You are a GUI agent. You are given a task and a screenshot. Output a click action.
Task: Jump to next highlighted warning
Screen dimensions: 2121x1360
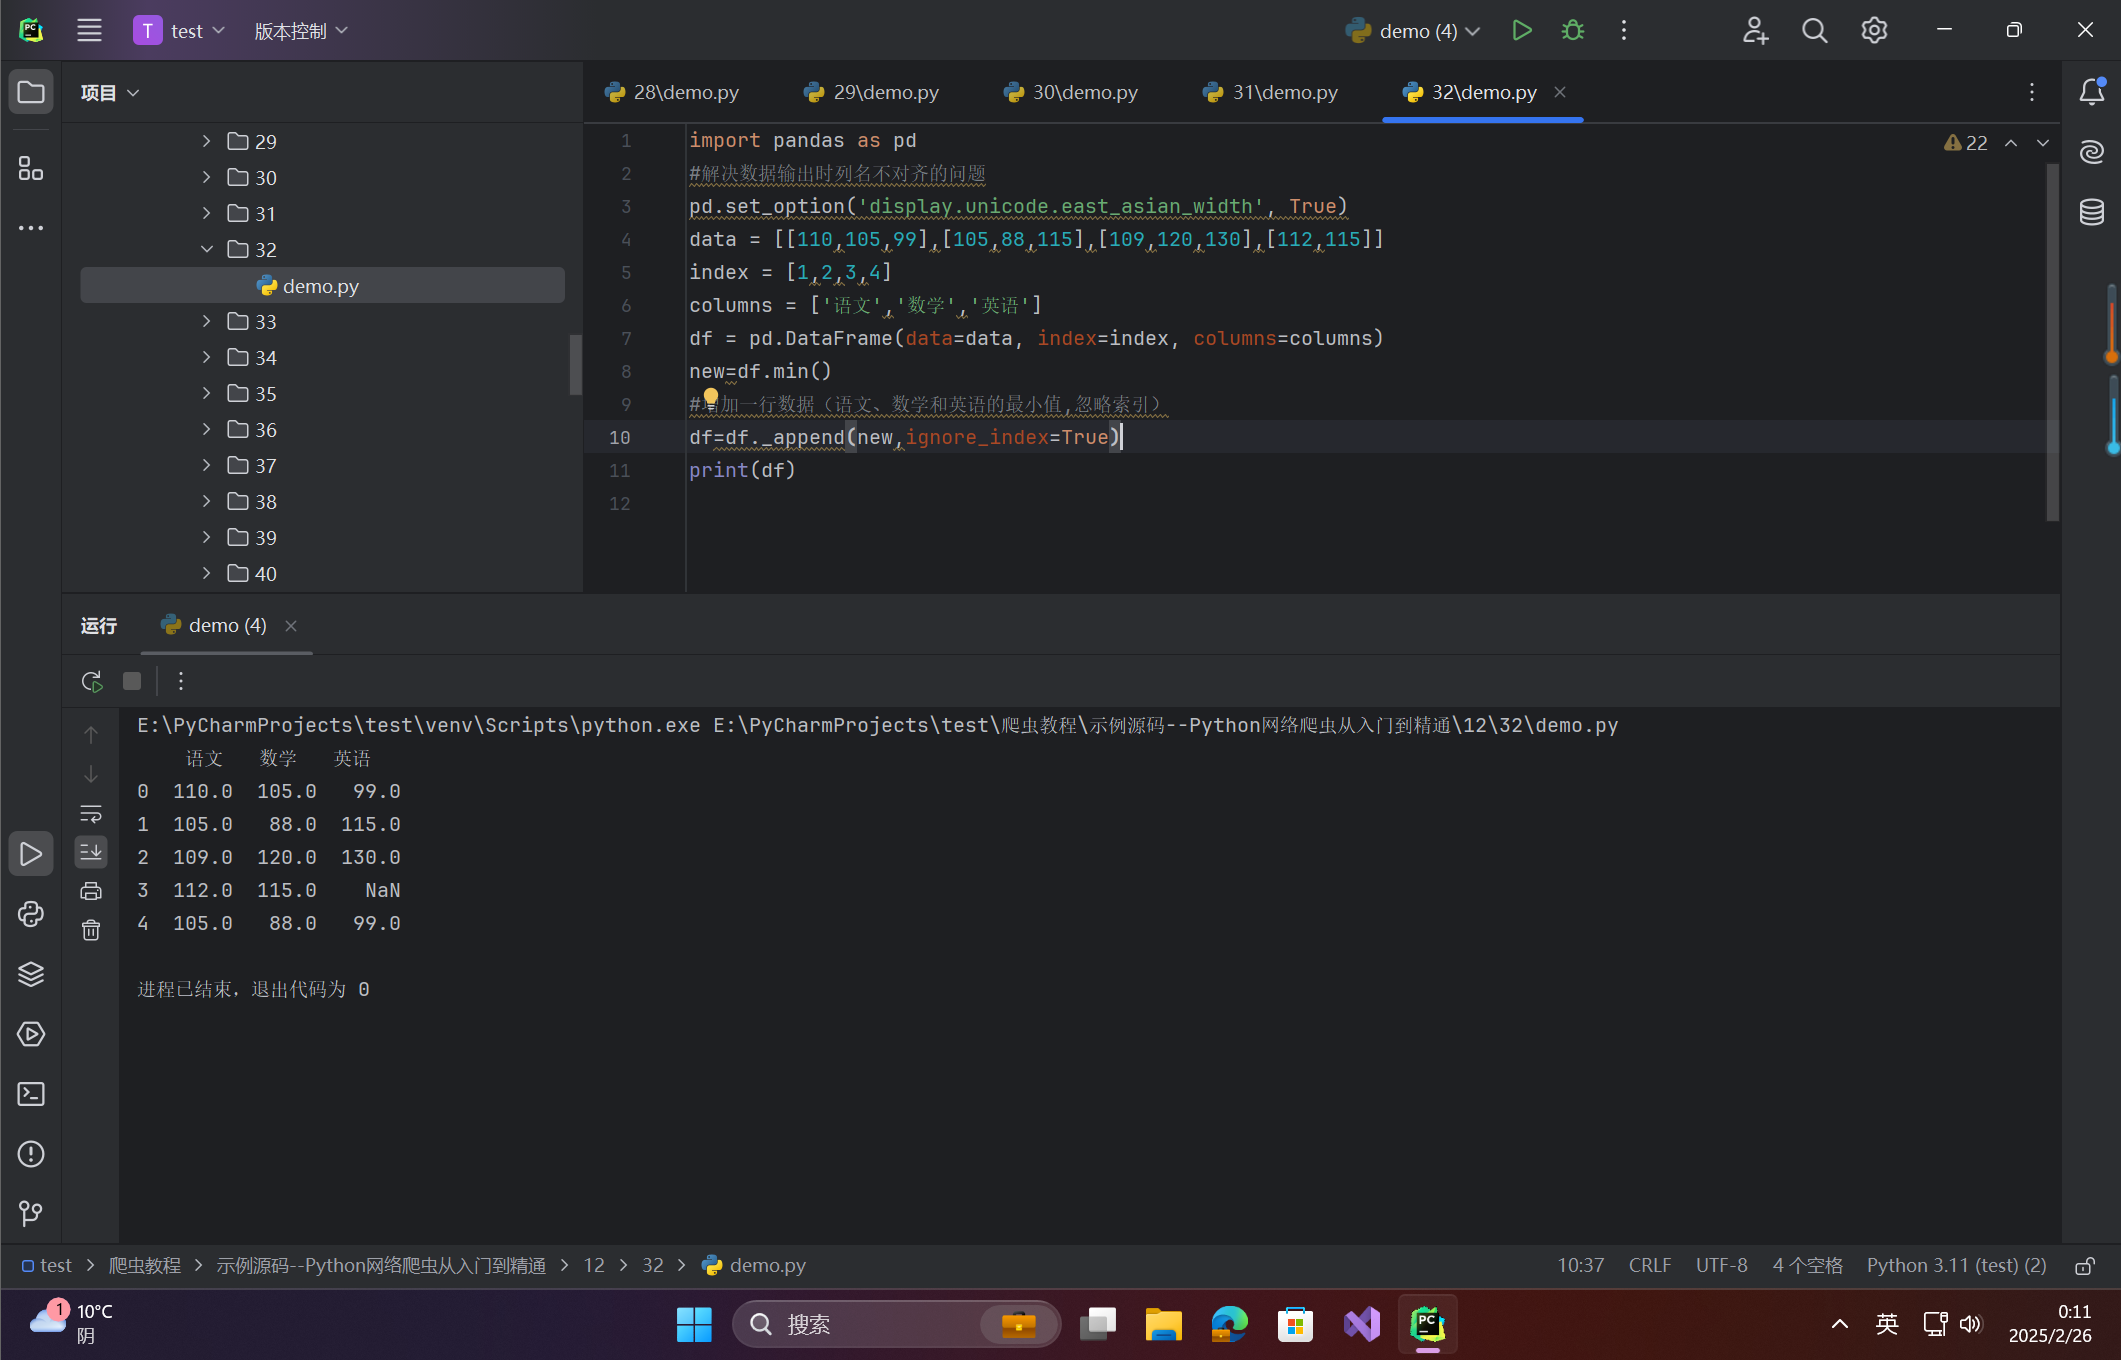click(x=2043, y=143)
